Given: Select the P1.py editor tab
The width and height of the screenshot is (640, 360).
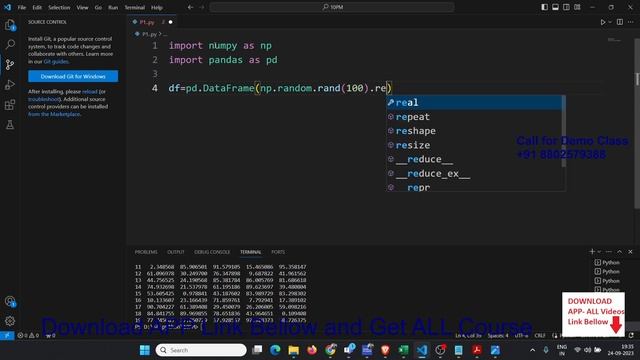Looking at the screenshot, I should tap(150, 22).
